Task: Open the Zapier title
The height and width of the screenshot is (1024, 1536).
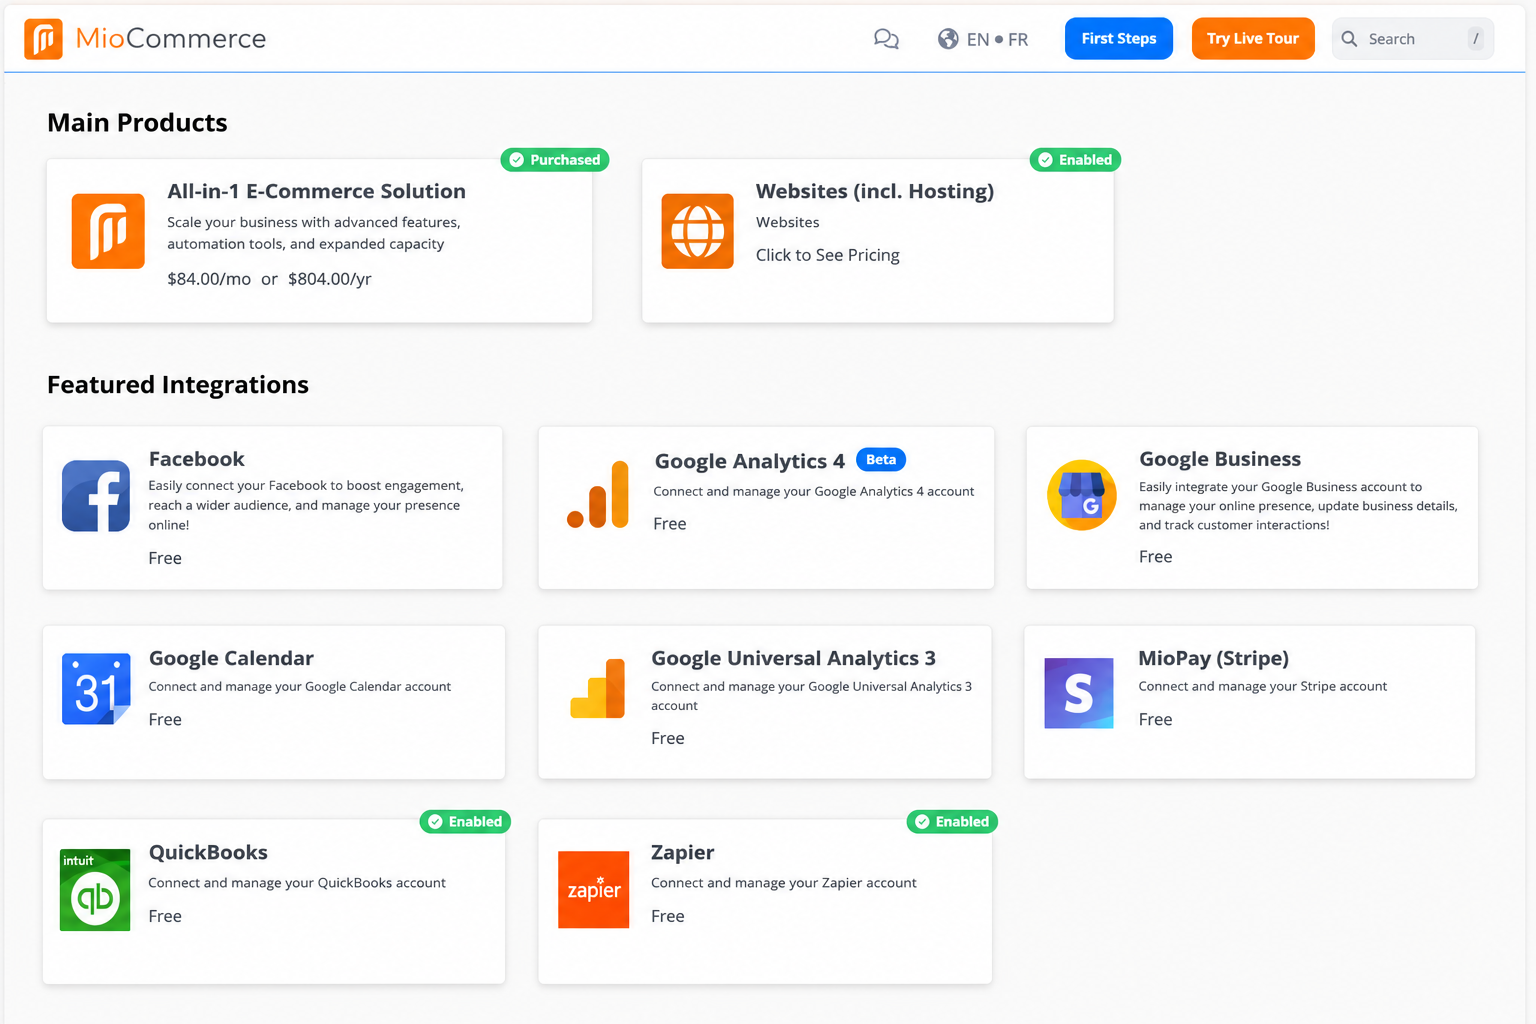Action: [683, 852]
